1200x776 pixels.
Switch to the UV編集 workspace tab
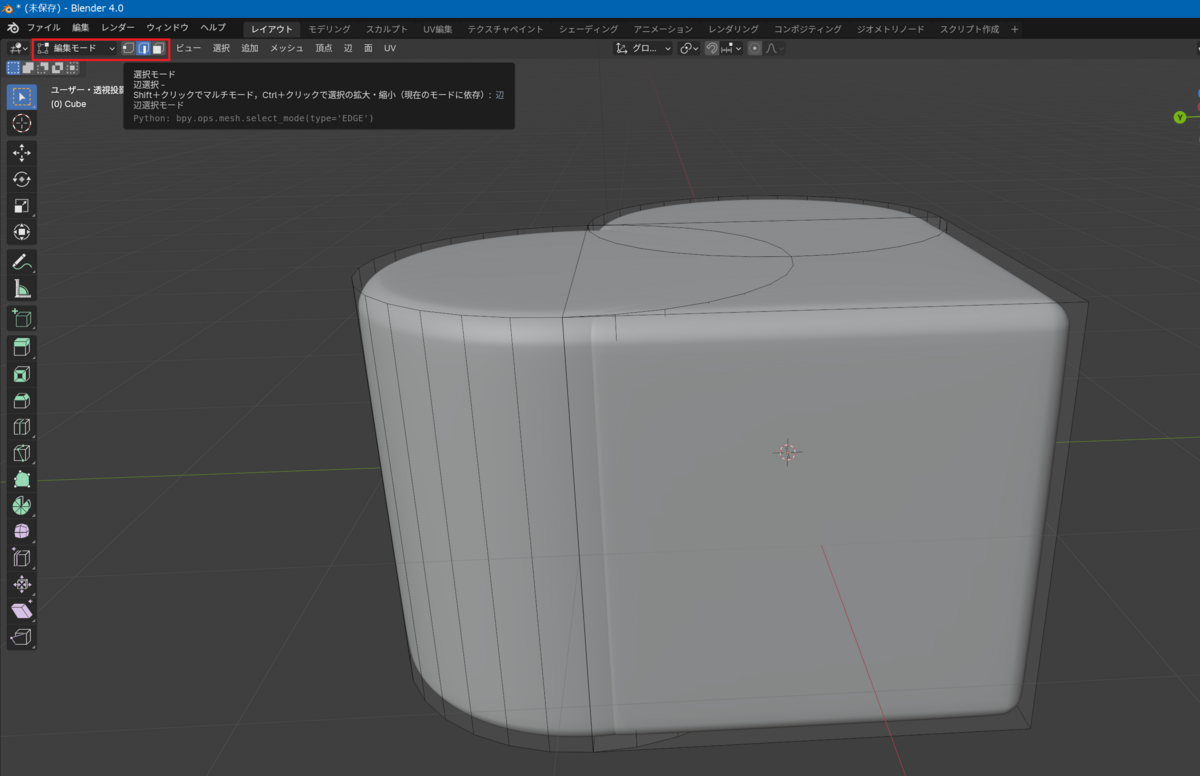[440, 29]
